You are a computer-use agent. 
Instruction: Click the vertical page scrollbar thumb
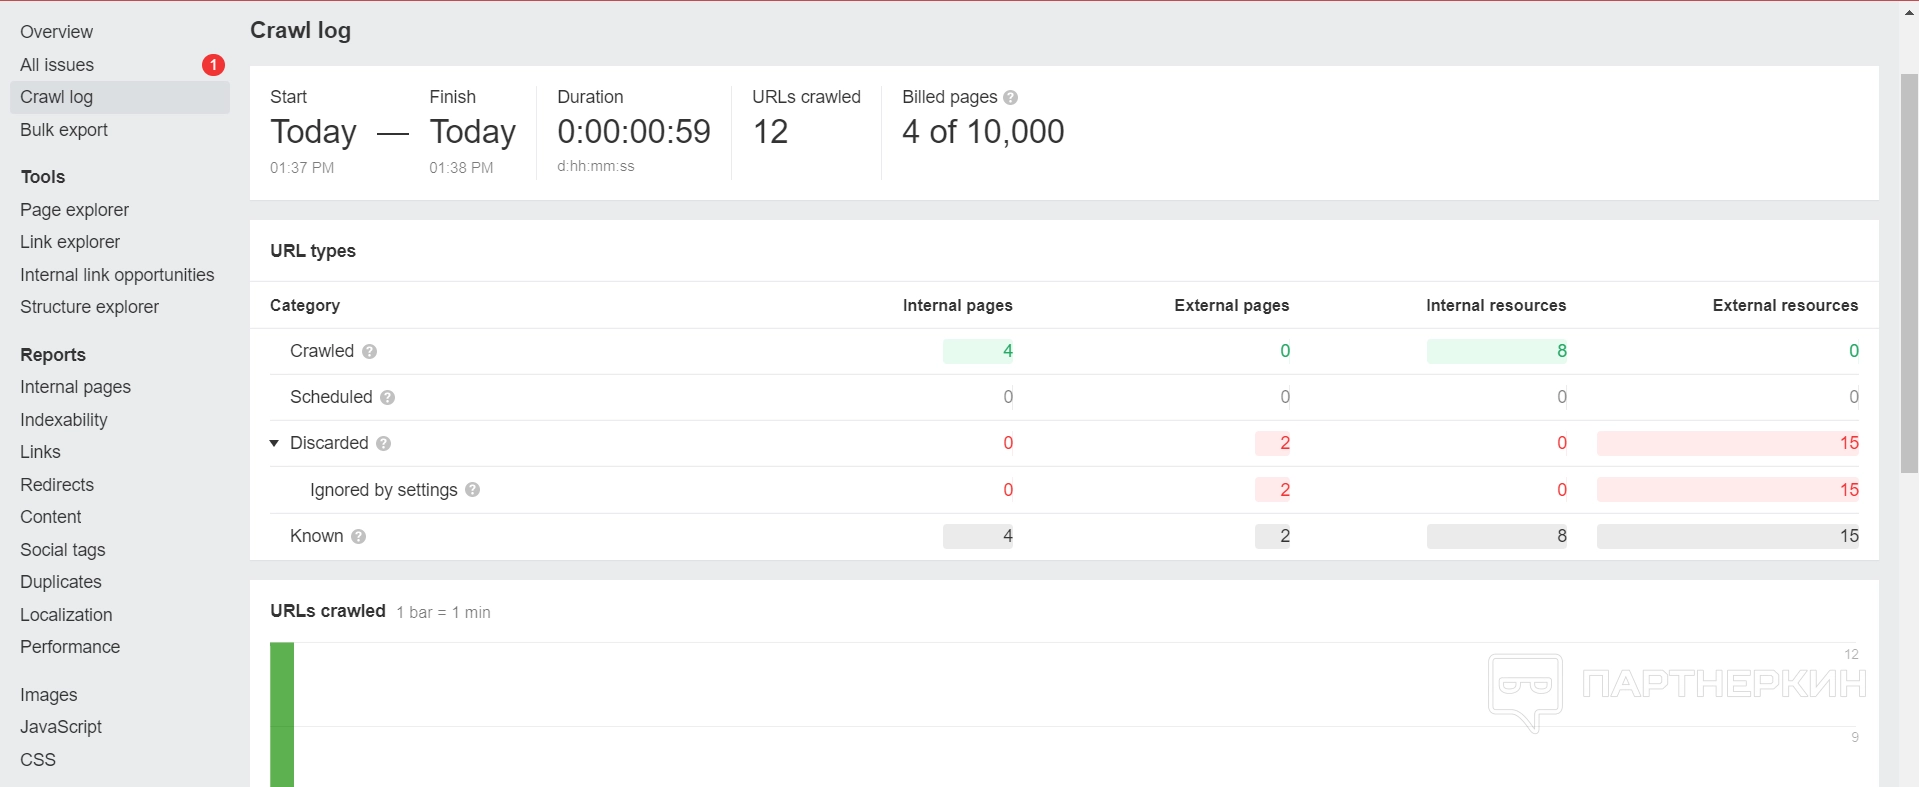[1908, 270]
